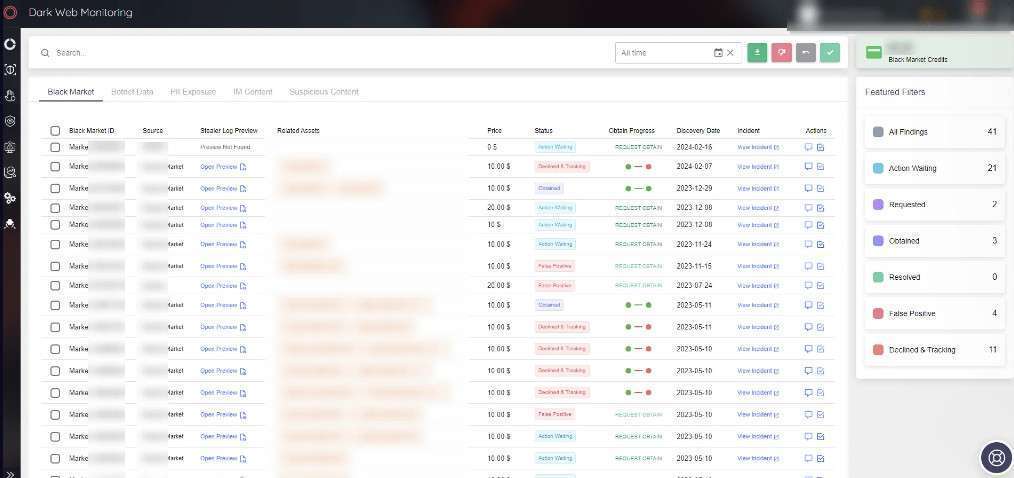The width and height of the screenshot is (1014, 478).
Task: Apply the Resolved featured filter
Action: (934, 277)
